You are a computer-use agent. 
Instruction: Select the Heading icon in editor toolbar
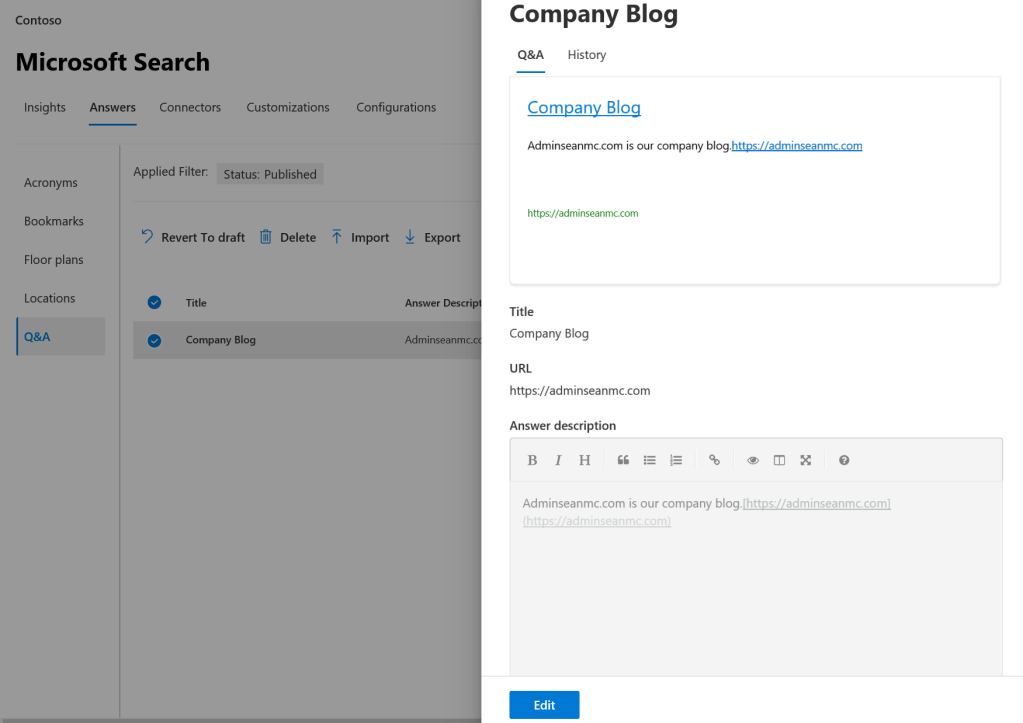585,460
